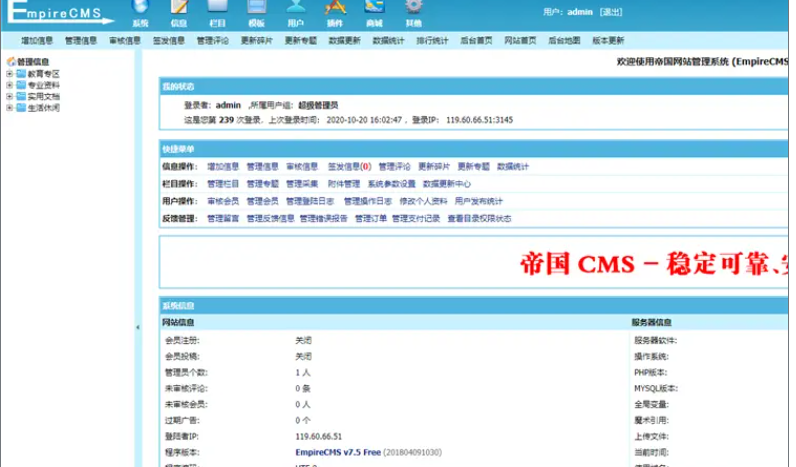Click 管理信息 in the top navigation bar

coord(81,41)
